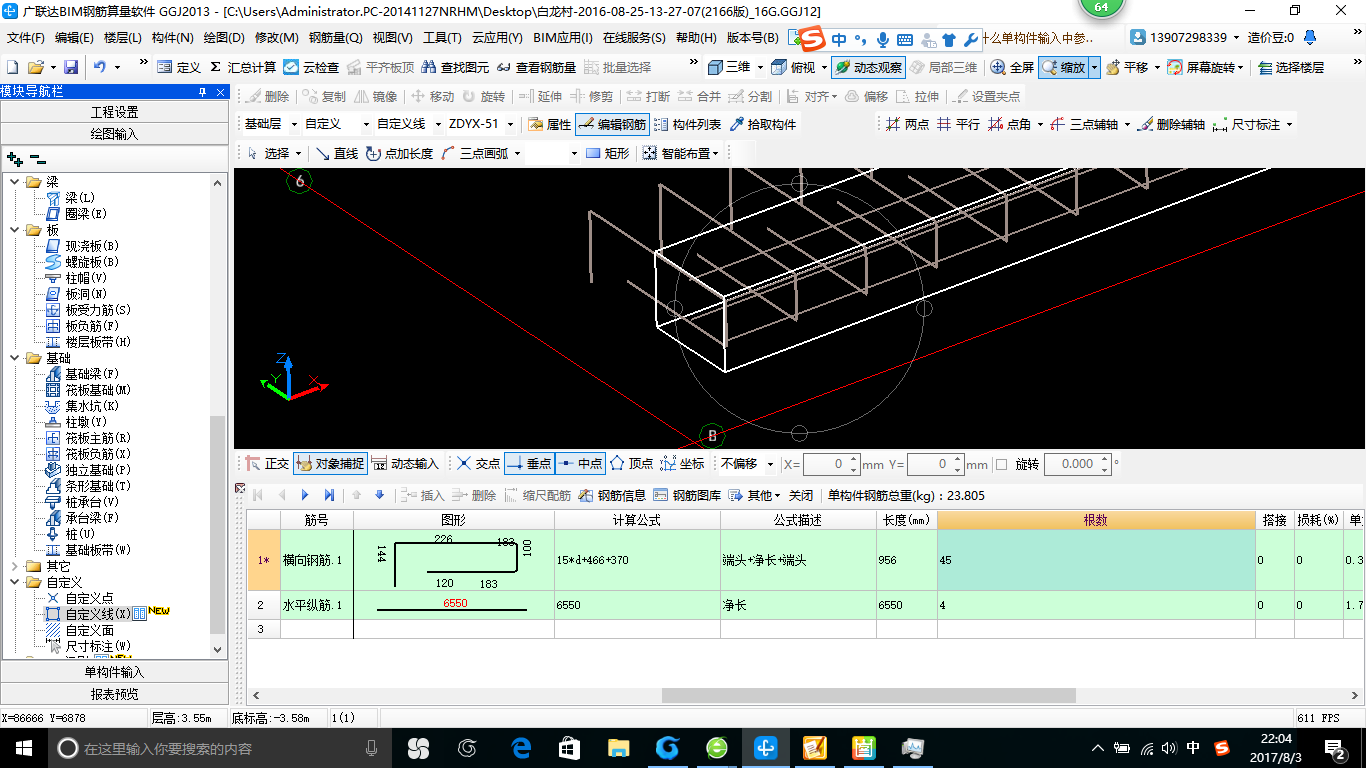1366x768 pixels.
Task: Open 钢筋信息 rebar info
Action: click(x=613, y=495)
